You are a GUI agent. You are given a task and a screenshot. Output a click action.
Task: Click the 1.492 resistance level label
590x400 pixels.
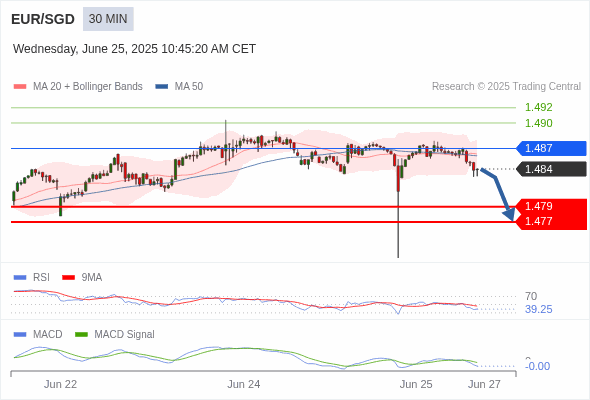tap(539, 108)
